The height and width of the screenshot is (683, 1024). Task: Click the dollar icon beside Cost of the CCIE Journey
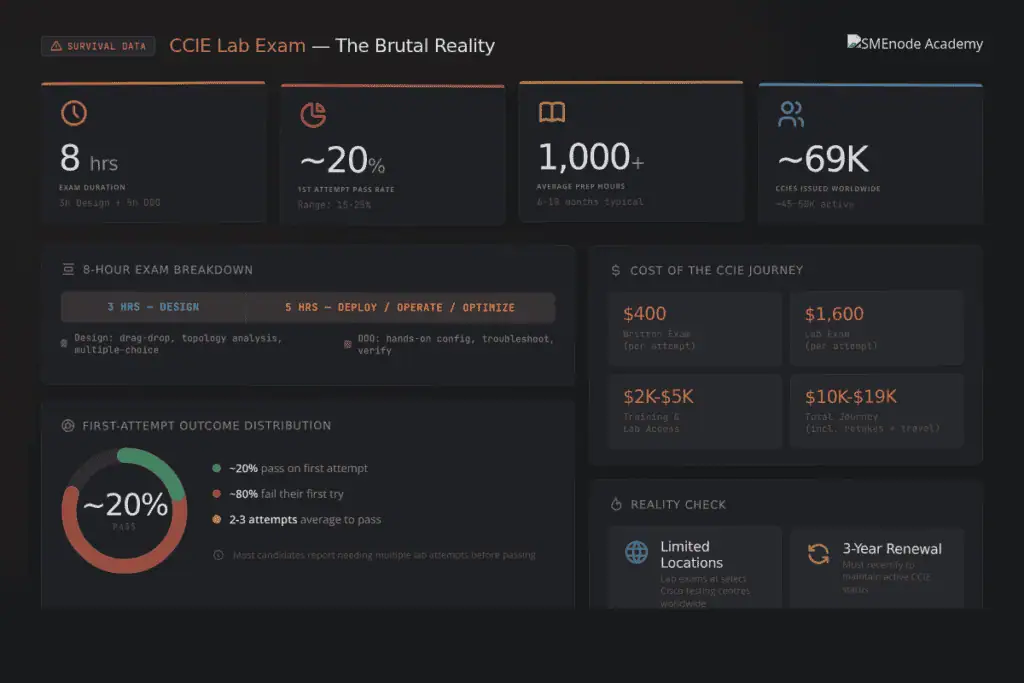tap(616, 270)
